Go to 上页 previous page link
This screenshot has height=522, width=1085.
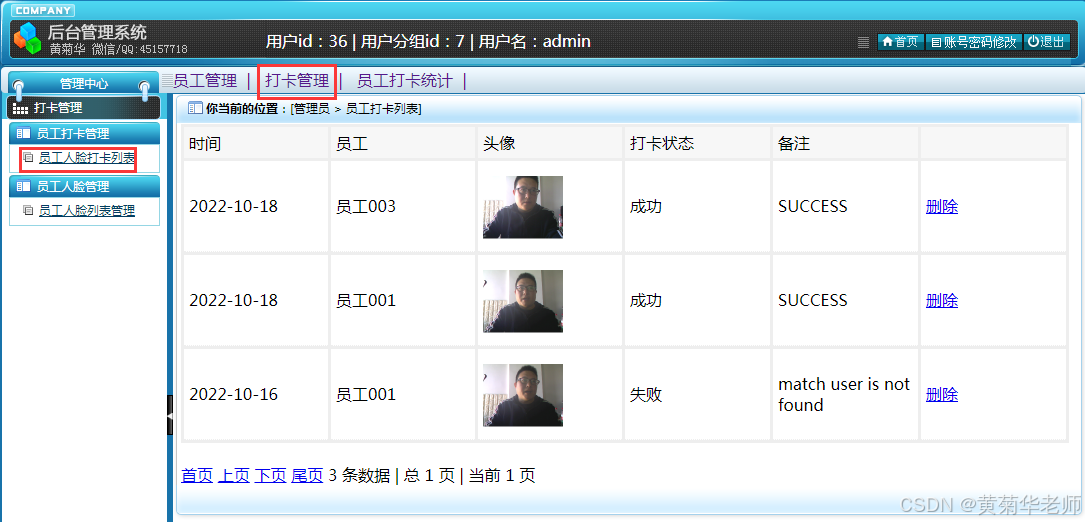click(x=234, y=475)
